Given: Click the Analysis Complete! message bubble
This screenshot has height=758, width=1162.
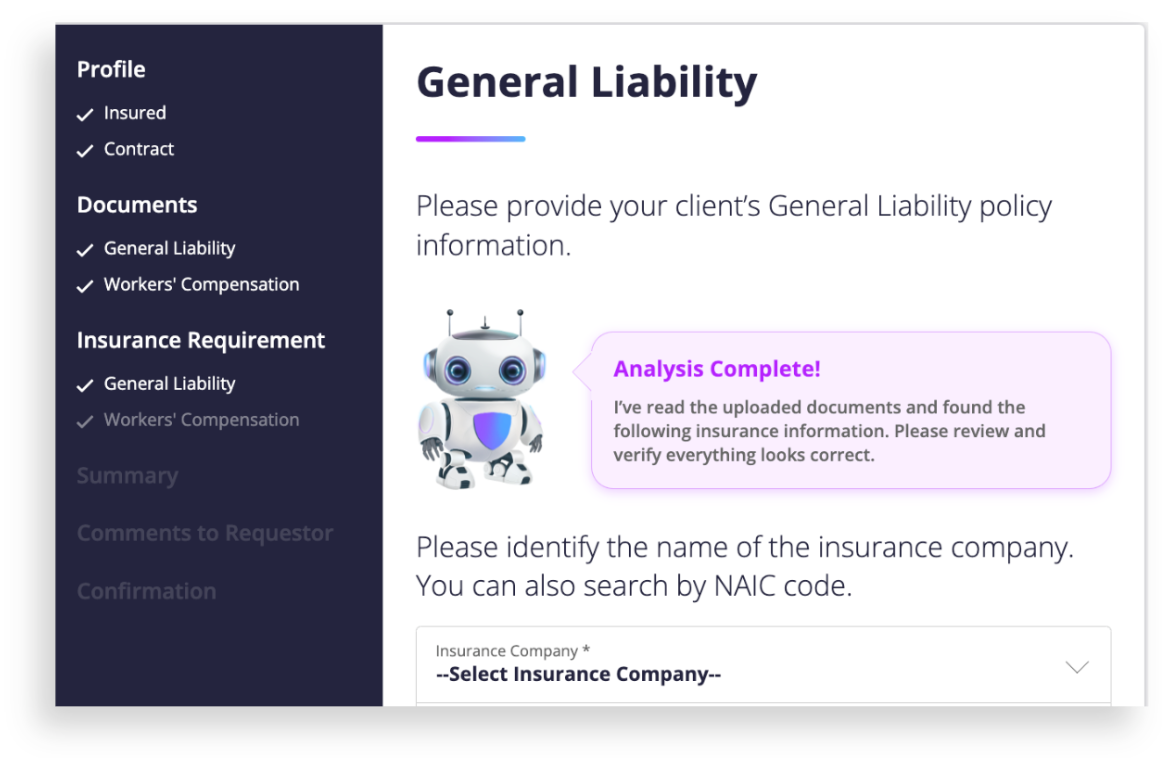Looking at the screenshot, I should 850,410.
